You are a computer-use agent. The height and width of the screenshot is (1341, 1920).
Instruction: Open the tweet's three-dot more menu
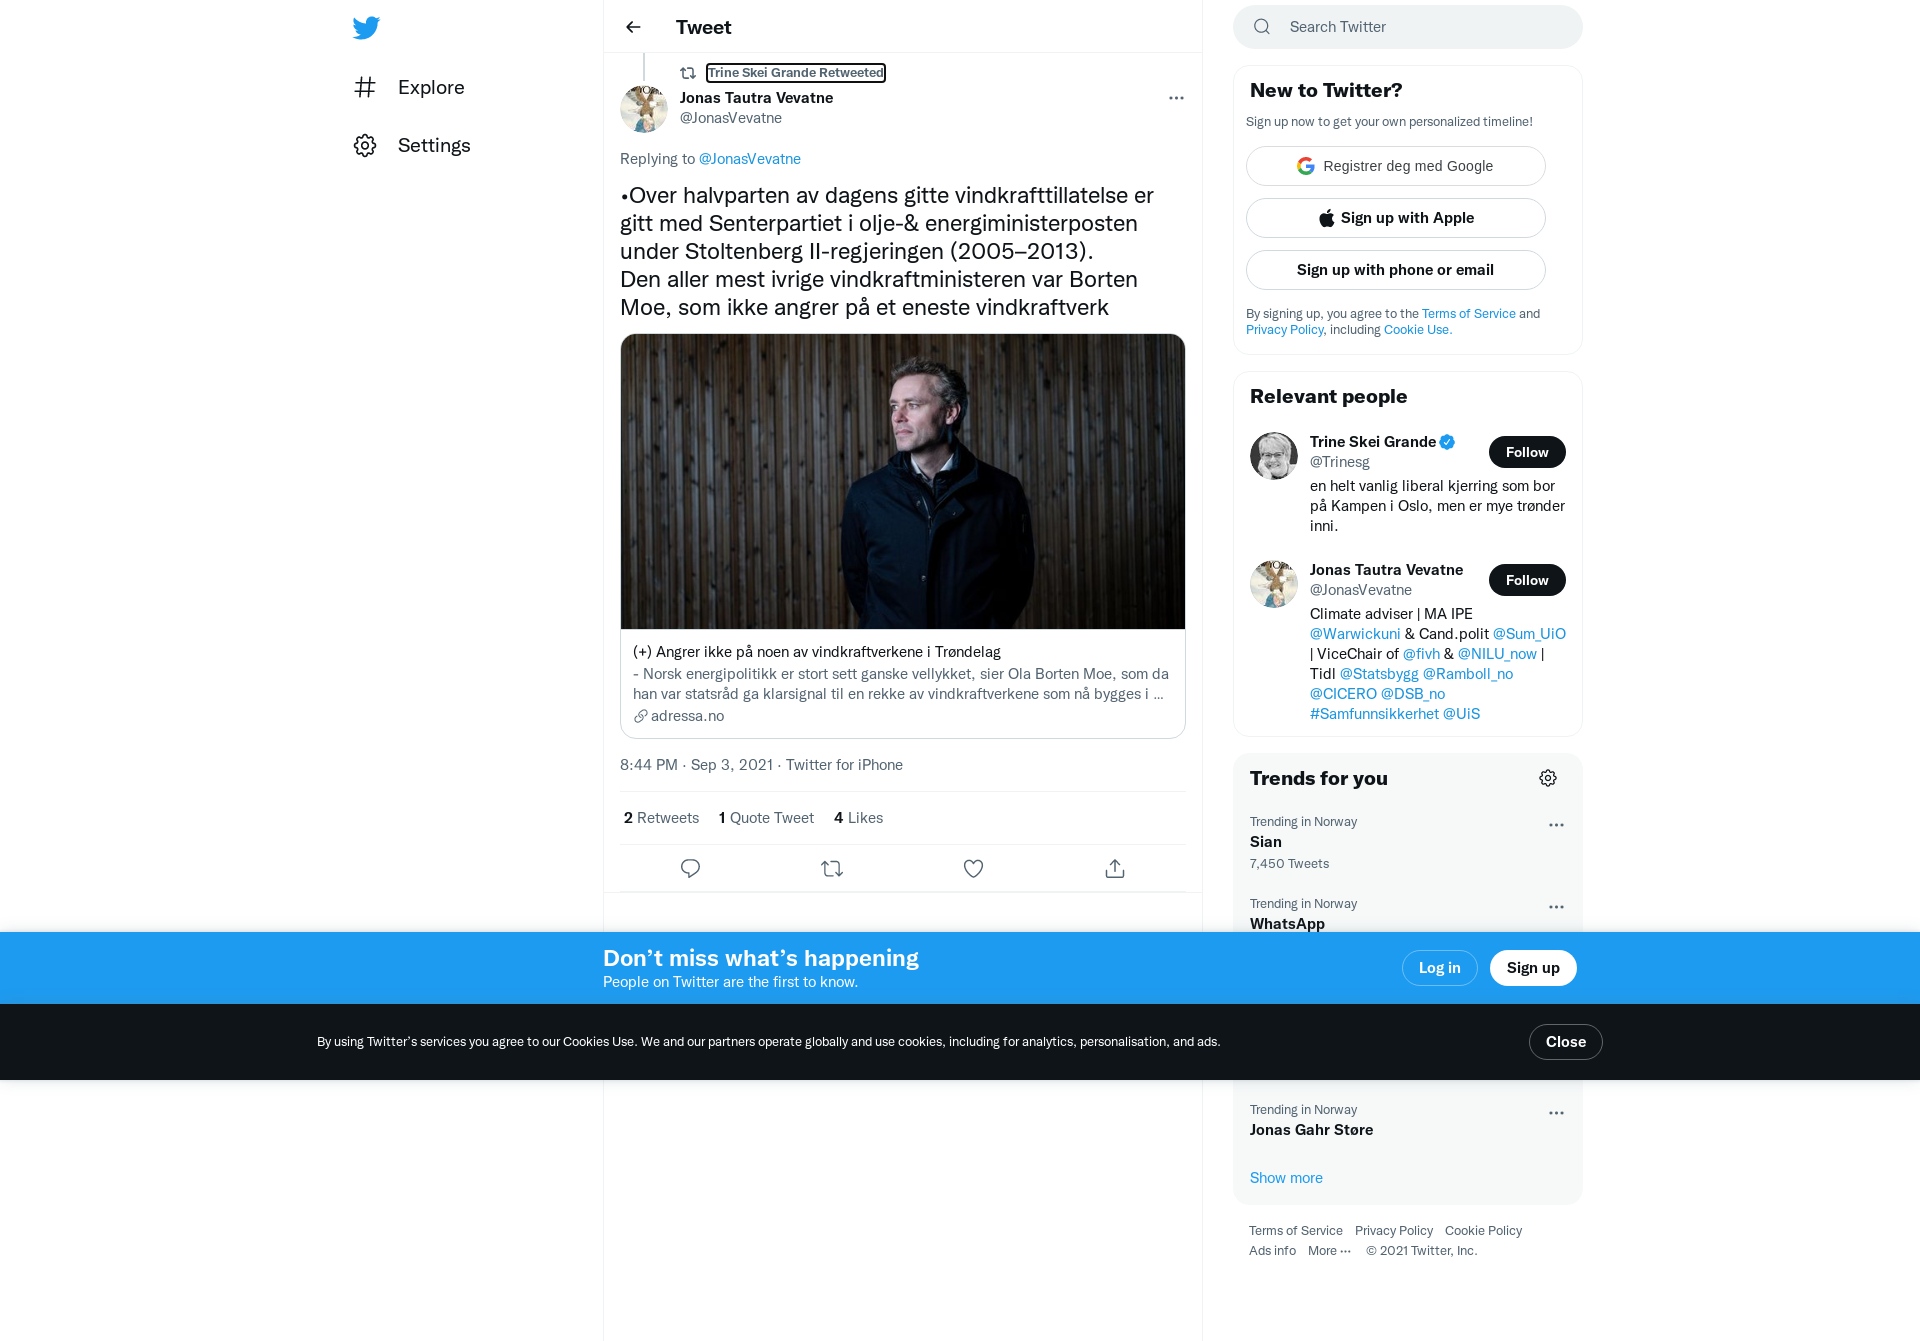point(1176,98)
